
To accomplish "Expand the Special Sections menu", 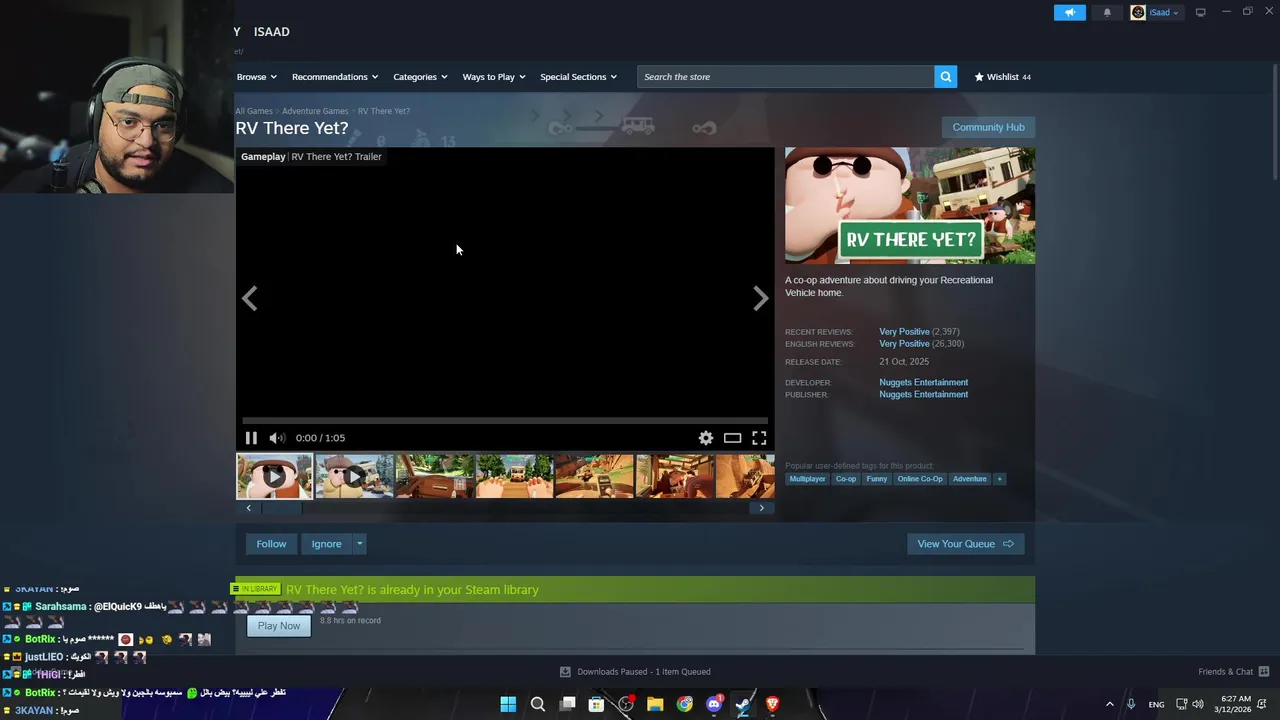I will pos(578,77).
